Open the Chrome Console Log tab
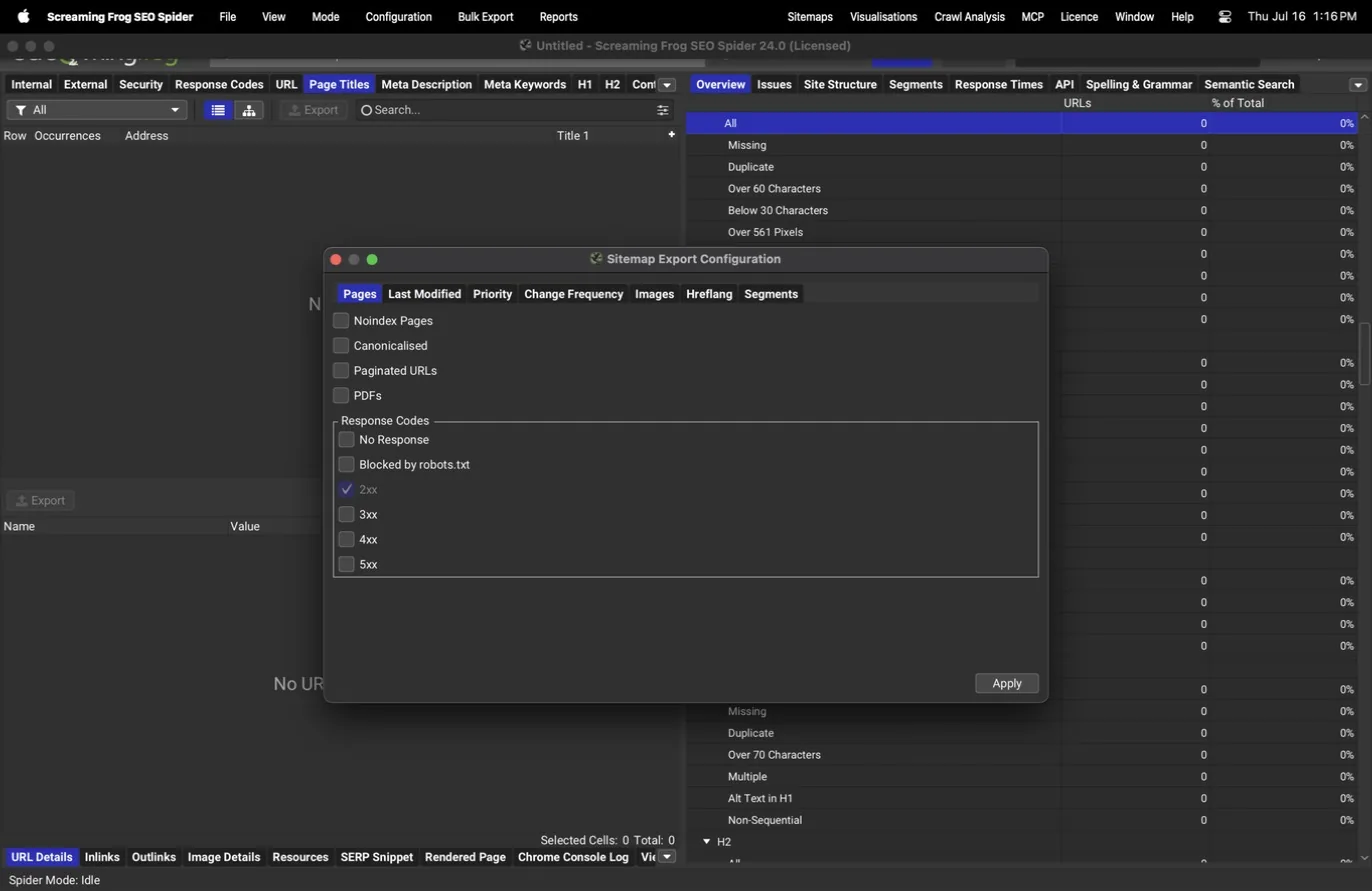This screenshot has height=891, width=1372. click(573, 857)
